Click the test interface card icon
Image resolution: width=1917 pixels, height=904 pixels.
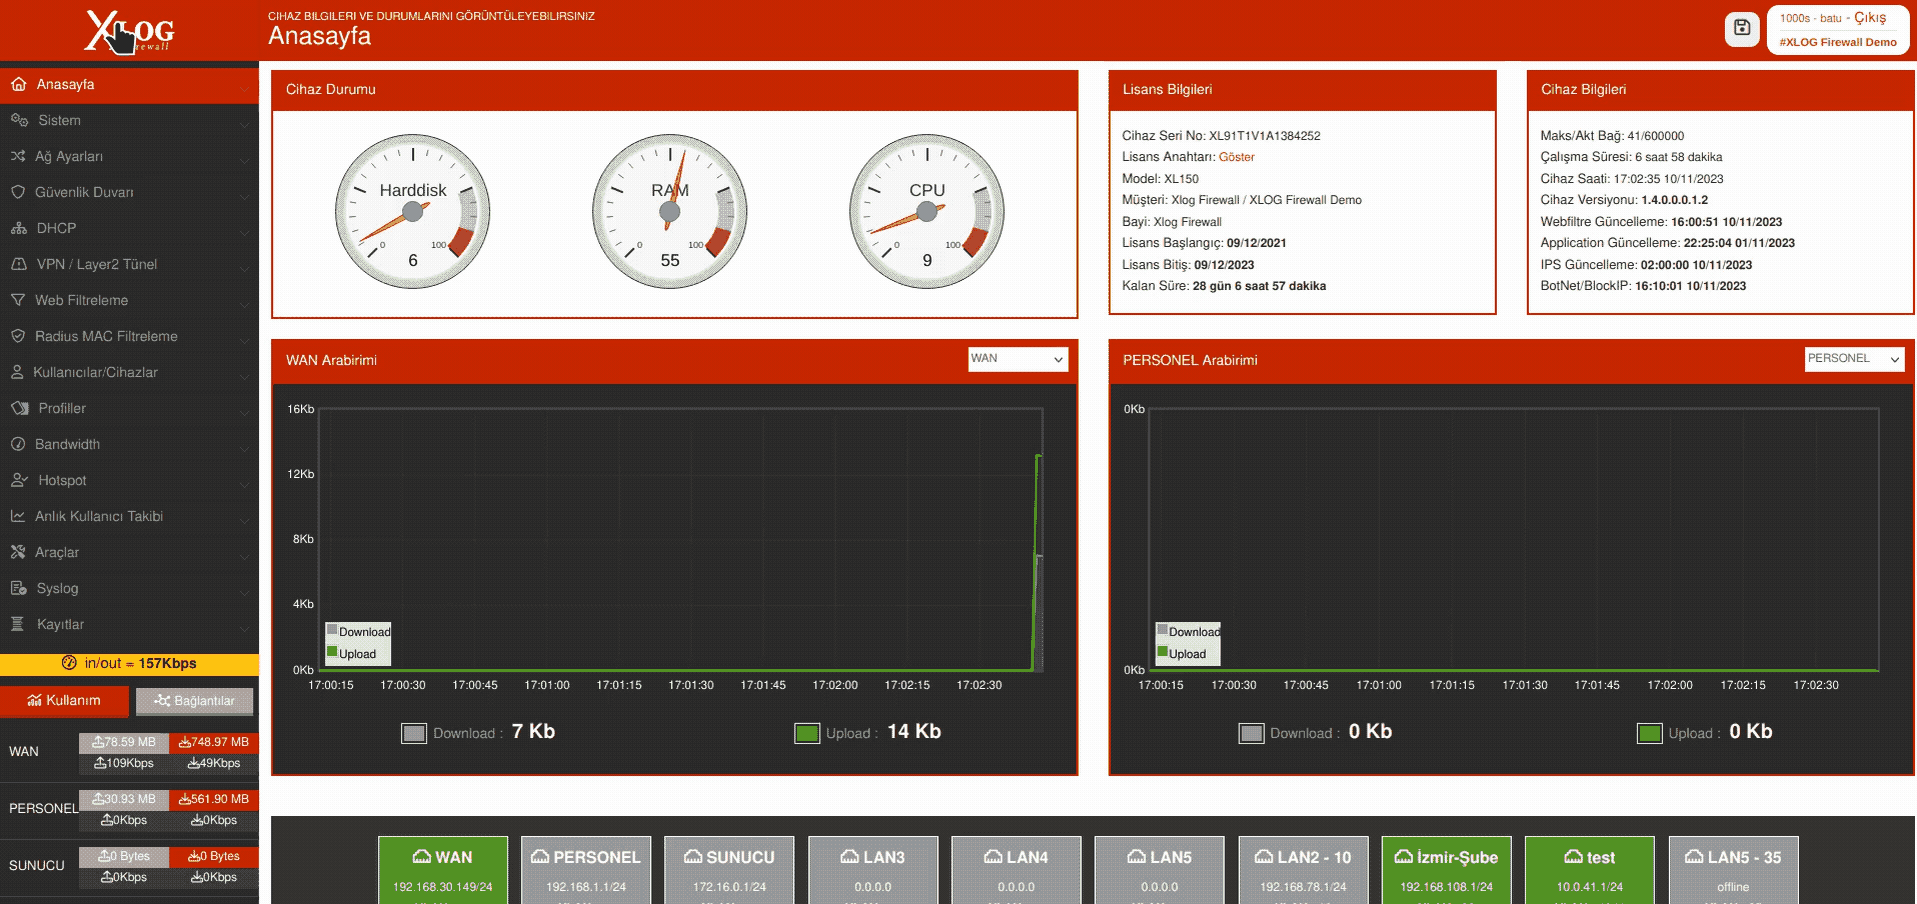1573,857
